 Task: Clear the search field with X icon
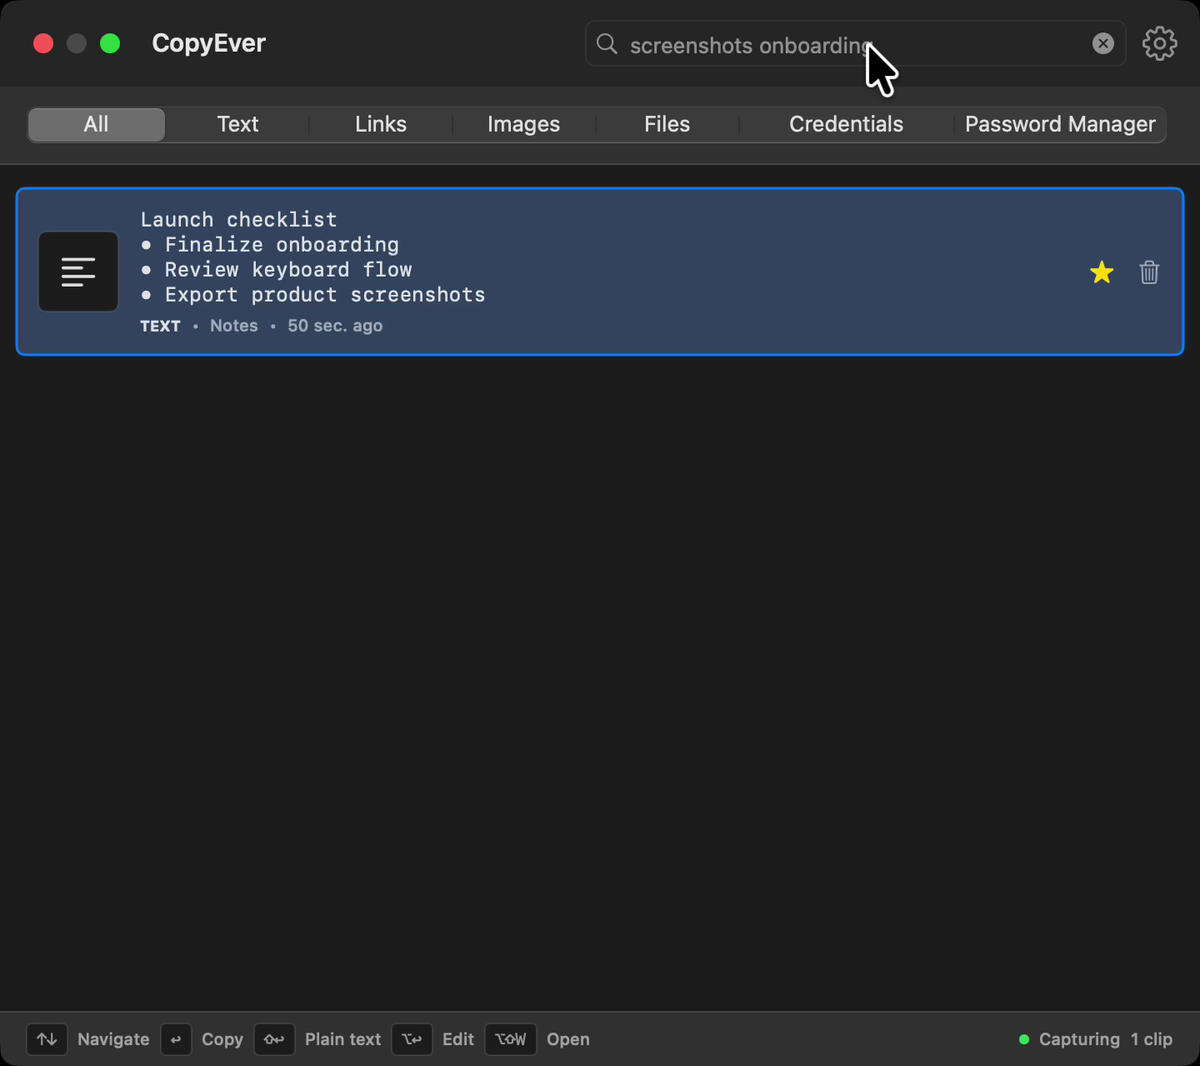(1103, 43)
